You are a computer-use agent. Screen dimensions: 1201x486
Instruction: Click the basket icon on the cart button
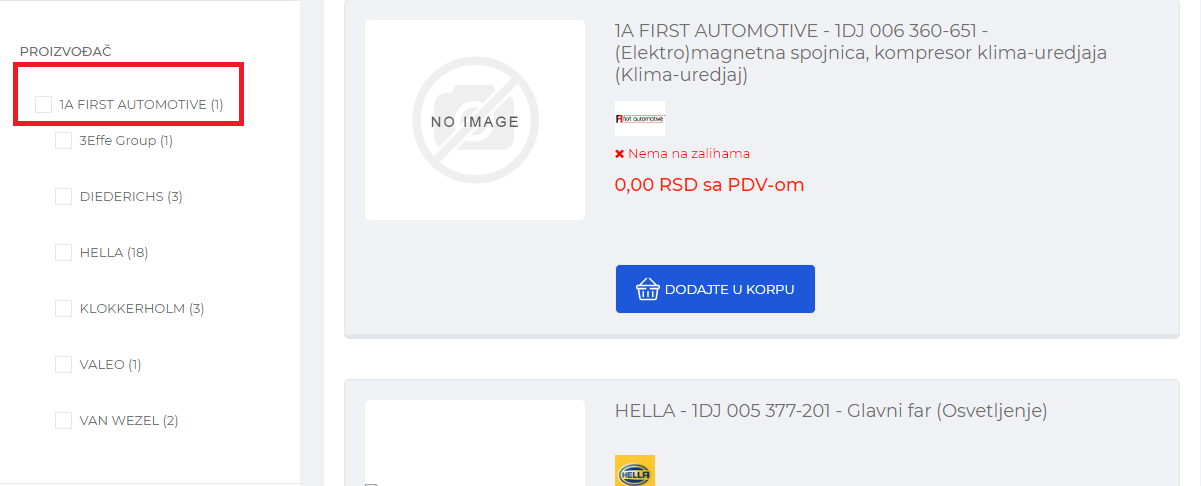647,289
